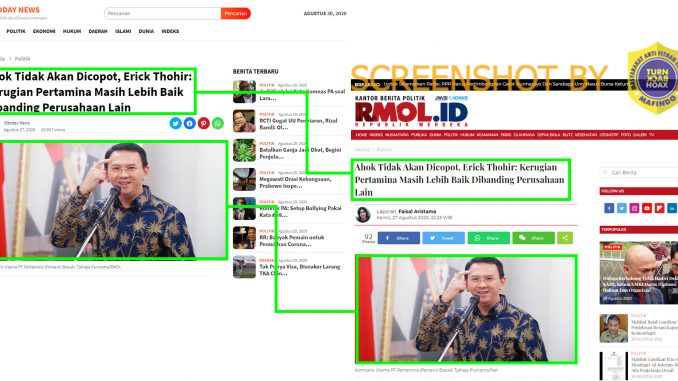Click thumbnail of Megawati Orasi news item
The height and width of the screenshot is (381, 678).
point(244,179)
